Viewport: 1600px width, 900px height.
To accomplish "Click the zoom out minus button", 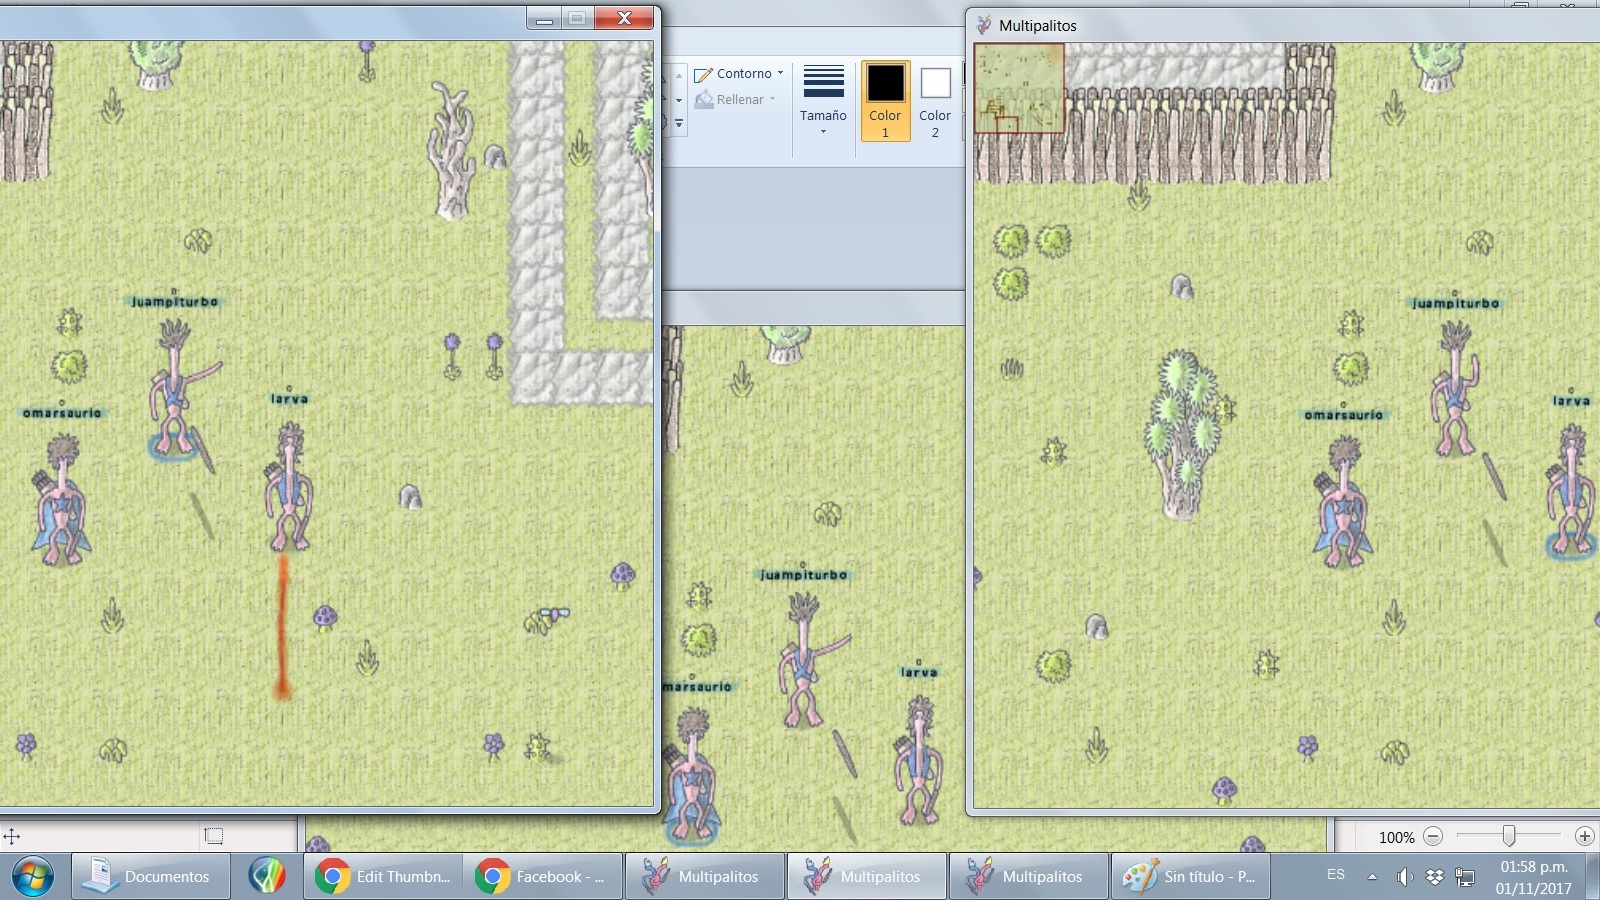I will (x=1433, y=836).
